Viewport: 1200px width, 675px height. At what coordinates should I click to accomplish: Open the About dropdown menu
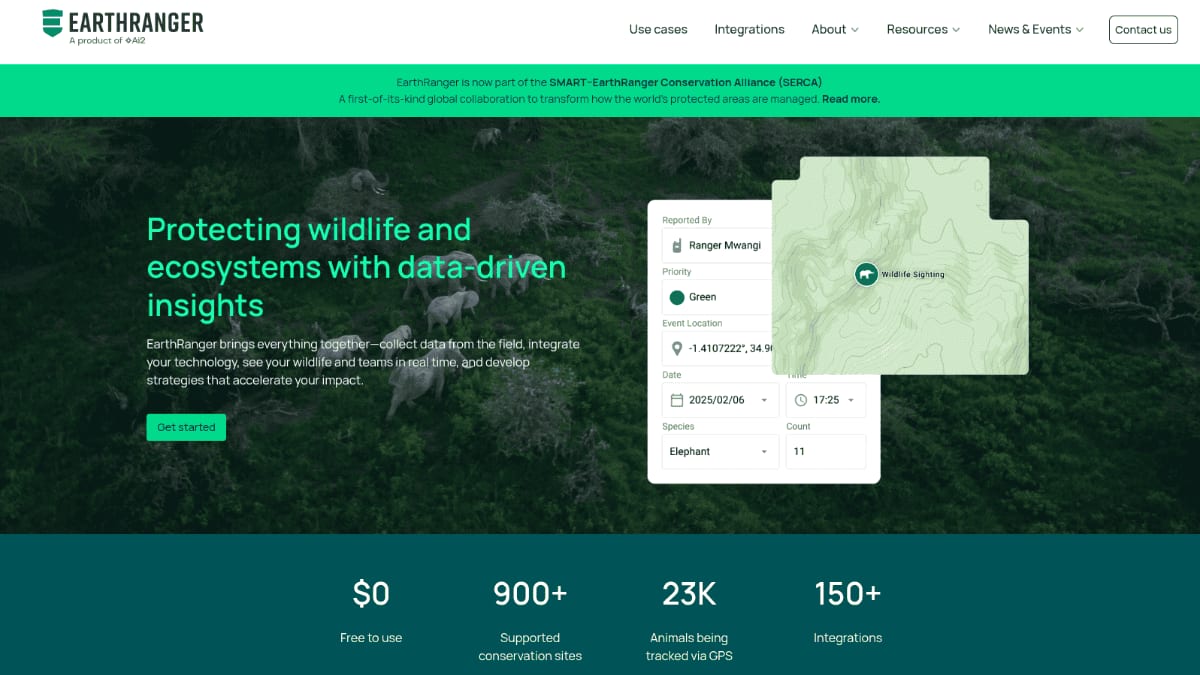(835, 29)
